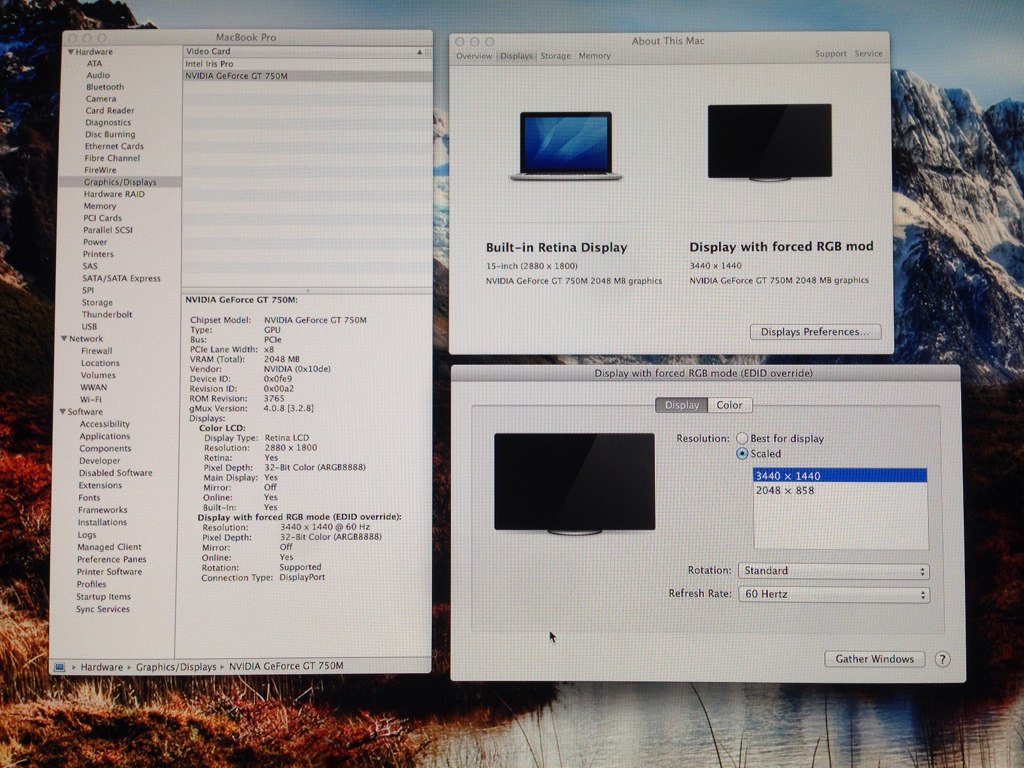Open the Rotation dropdown set to Standard
This screenshot has height=768, width=1024.
tap(834, 571)
